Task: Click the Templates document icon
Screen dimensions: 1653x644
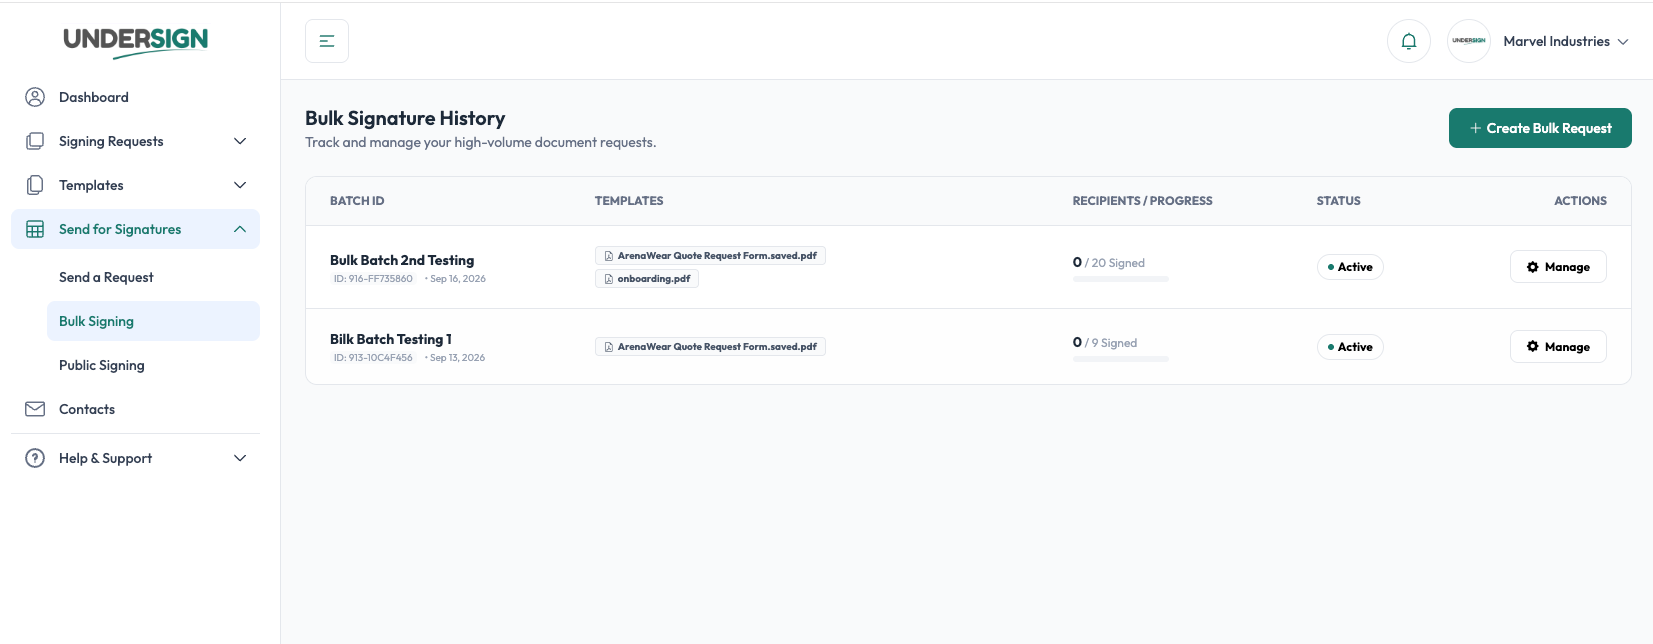Action: pyautogui.click(x=35, y=185)
